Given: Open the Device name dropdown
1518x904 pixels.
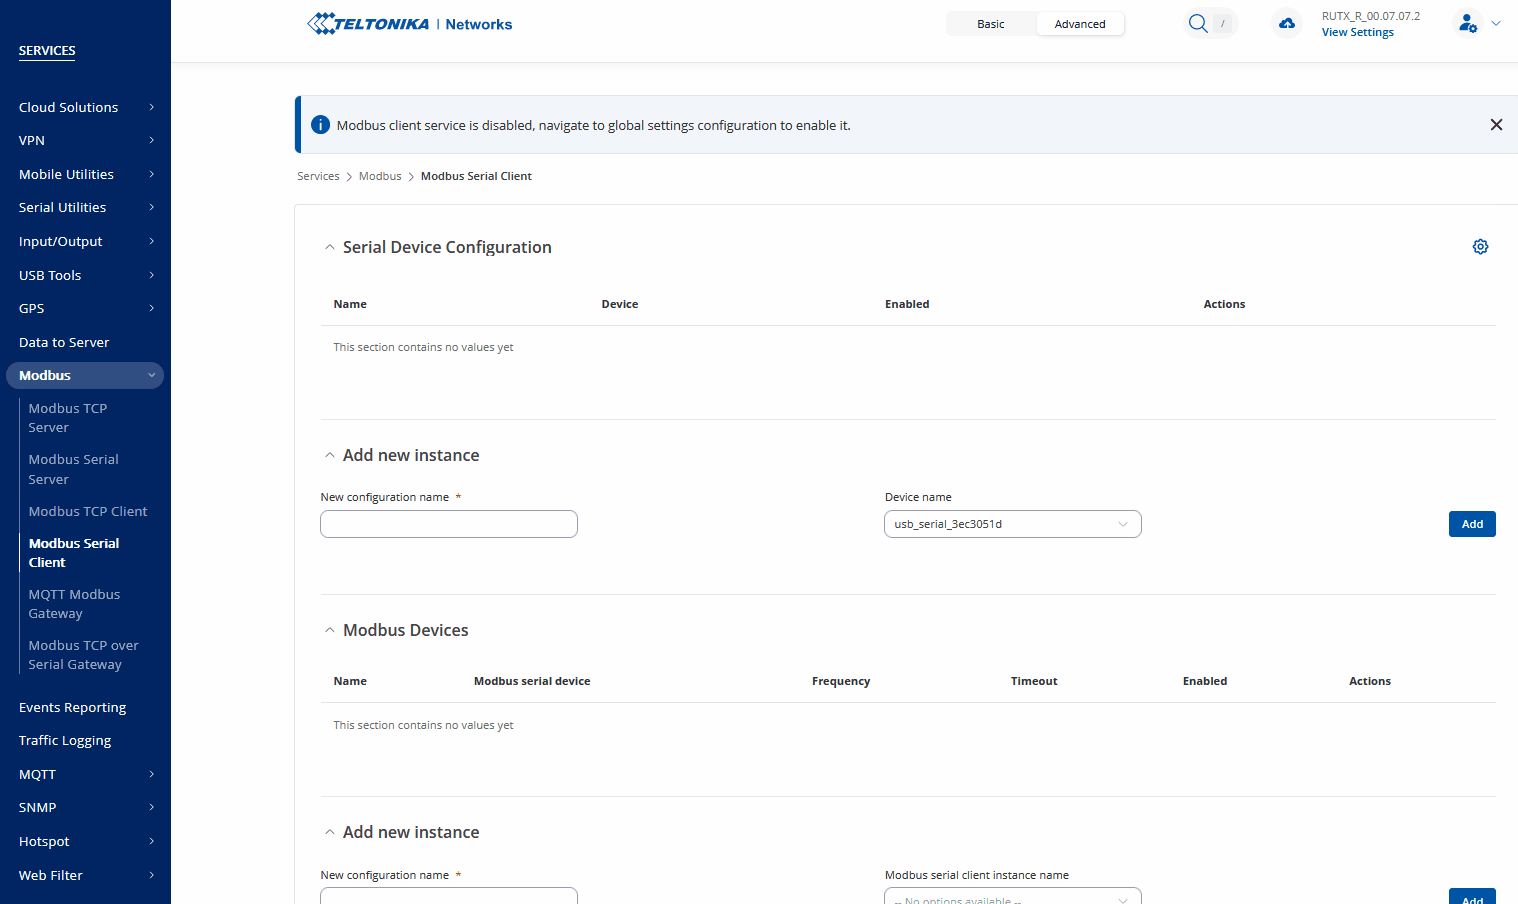Looking at the screenshot, I should pyautogui.click(x=1012, y=524).
